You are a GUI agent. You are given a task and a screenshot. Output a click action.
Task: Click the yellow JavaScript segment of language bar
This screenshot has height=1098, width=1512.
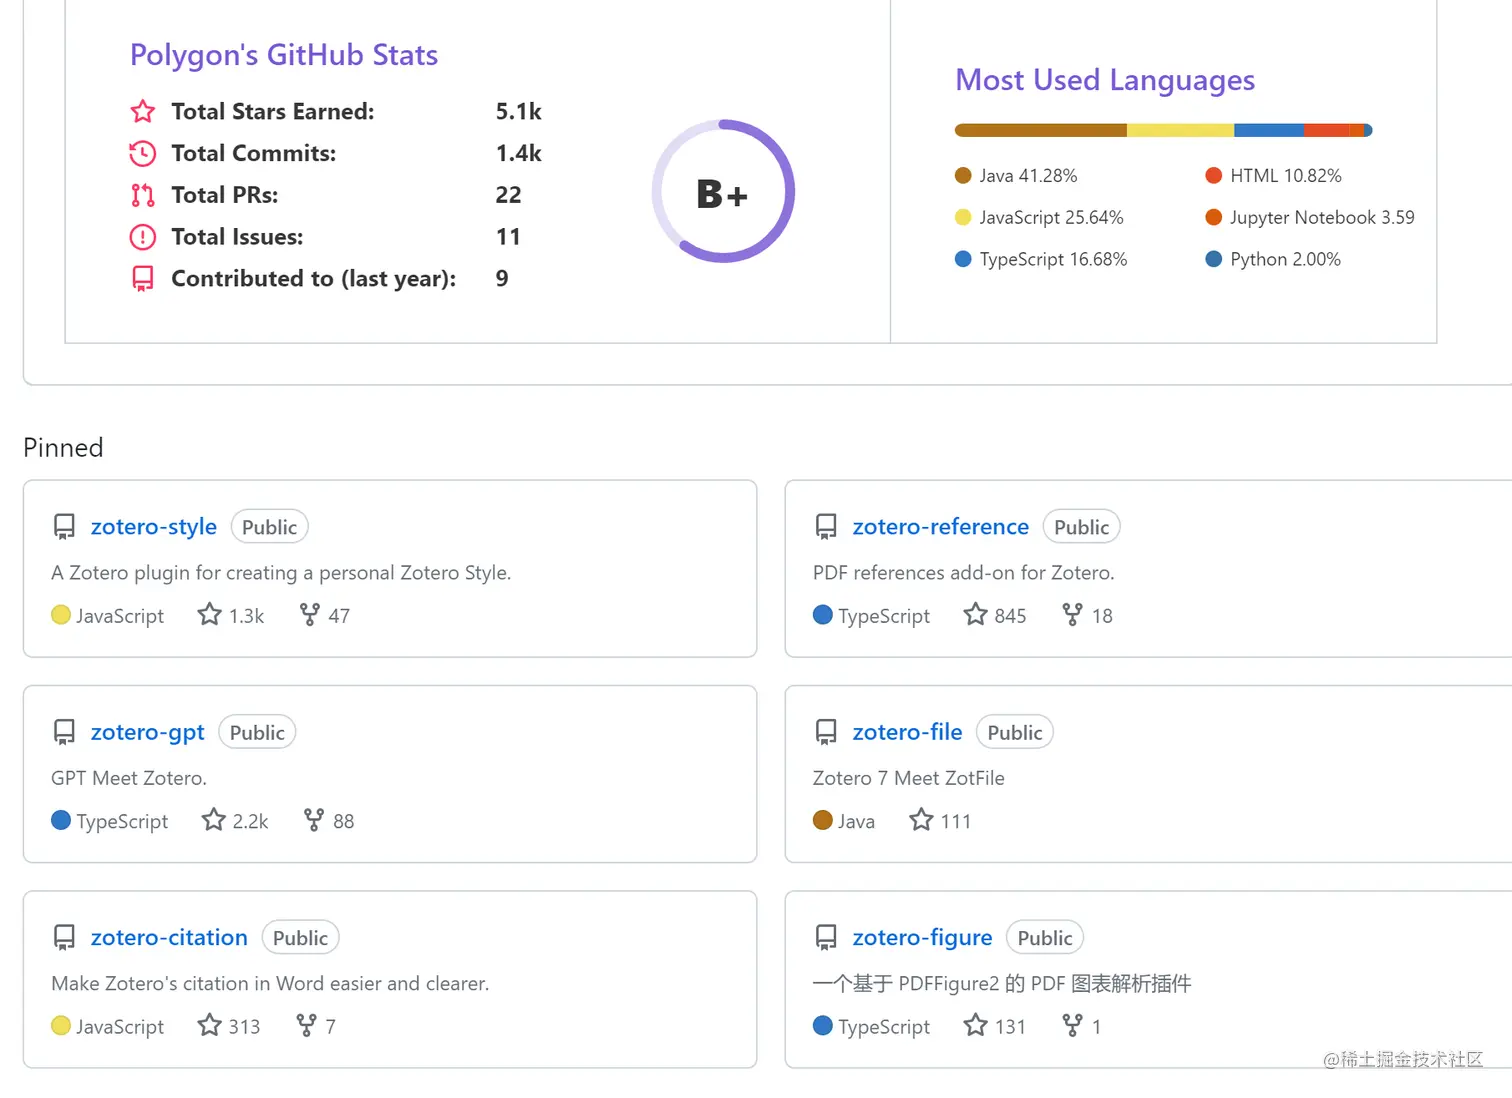coord(1181,130)
